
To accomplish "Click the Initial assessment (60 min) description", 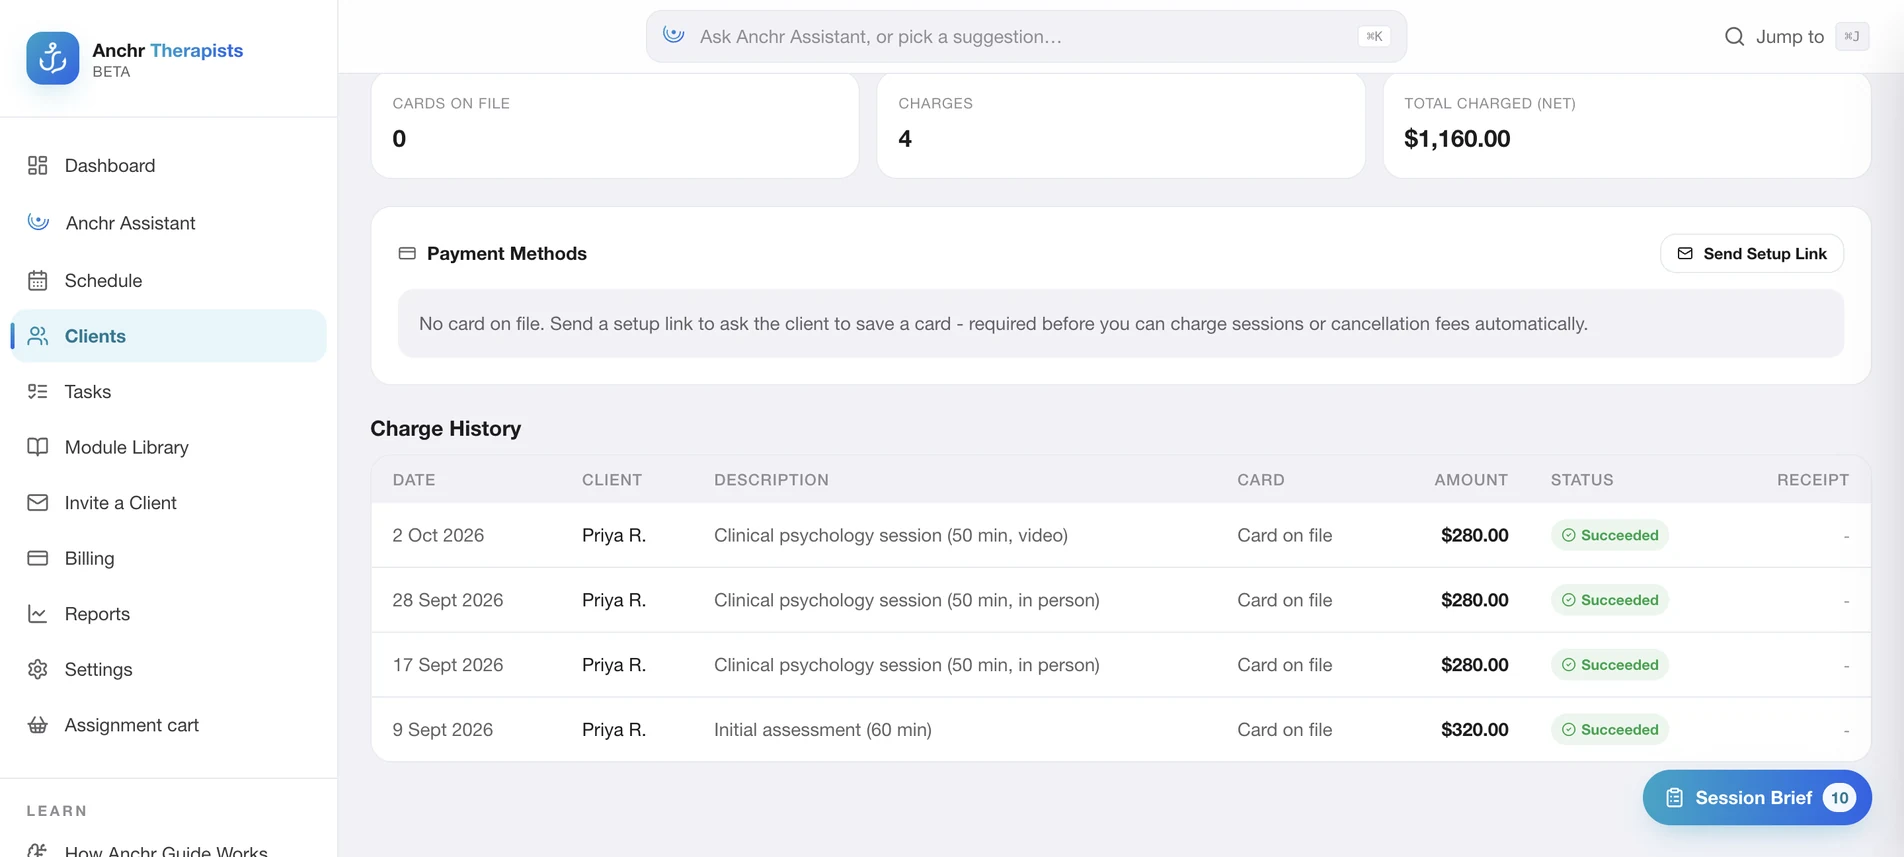I will coord(823,729).
